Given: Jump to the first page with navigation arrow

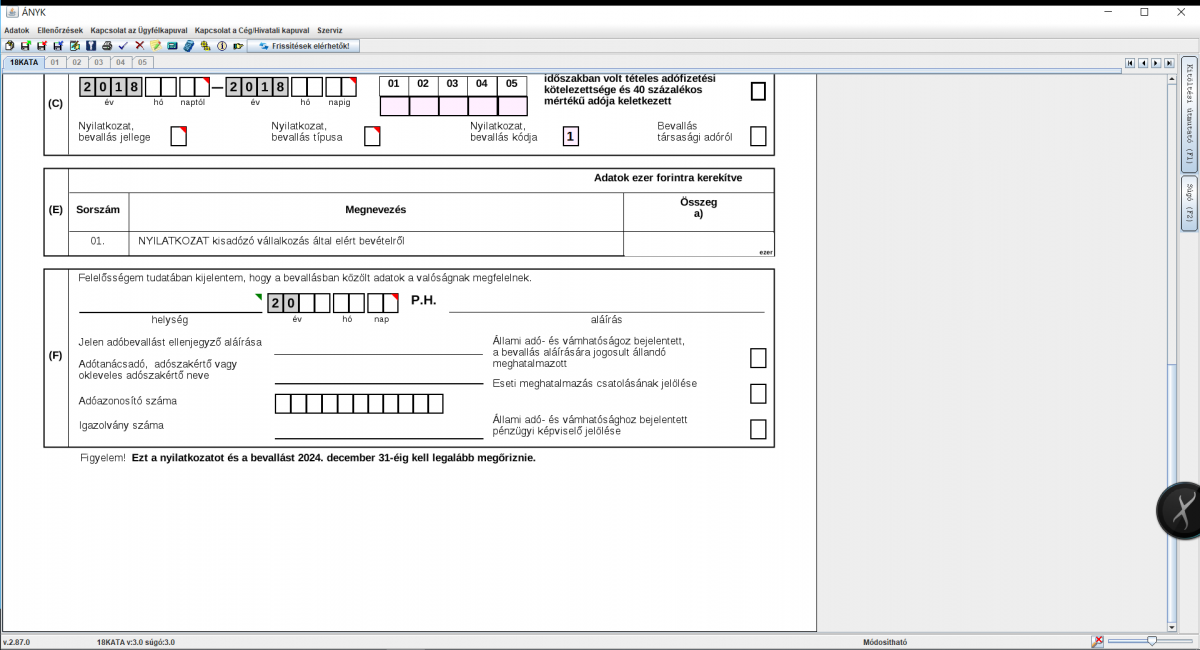Looking at the screenshot, I should point(1130,62).
